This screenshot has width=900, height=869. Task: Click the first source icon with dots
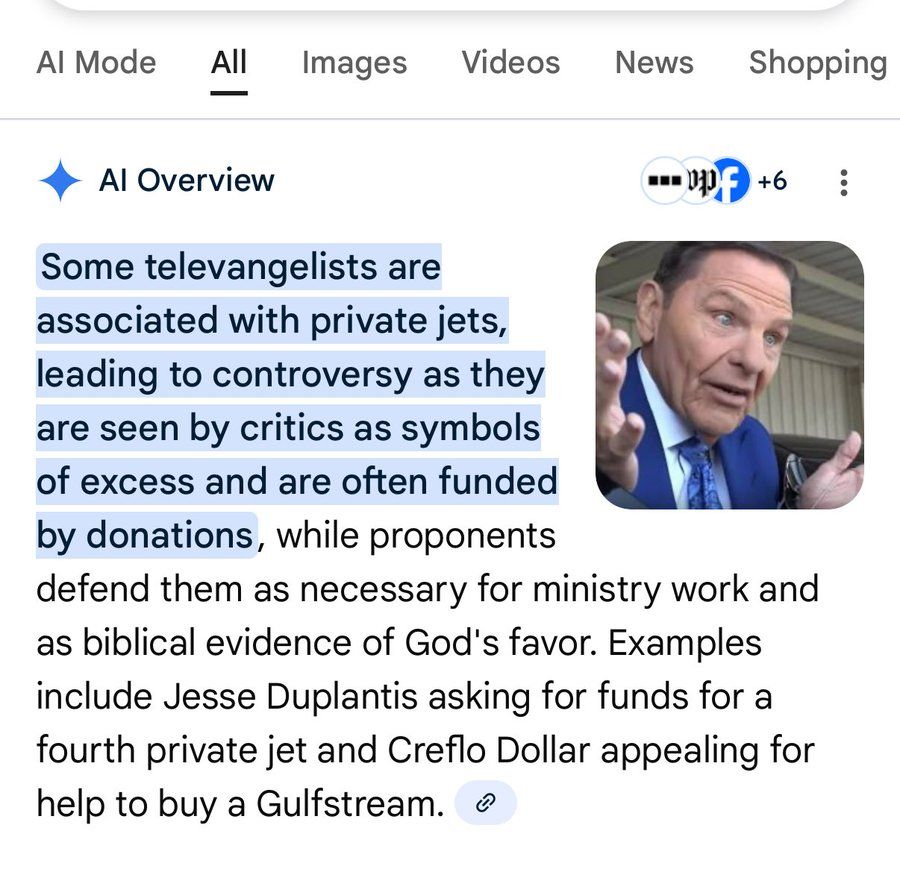pyautogui.click(x=664, y=181)
